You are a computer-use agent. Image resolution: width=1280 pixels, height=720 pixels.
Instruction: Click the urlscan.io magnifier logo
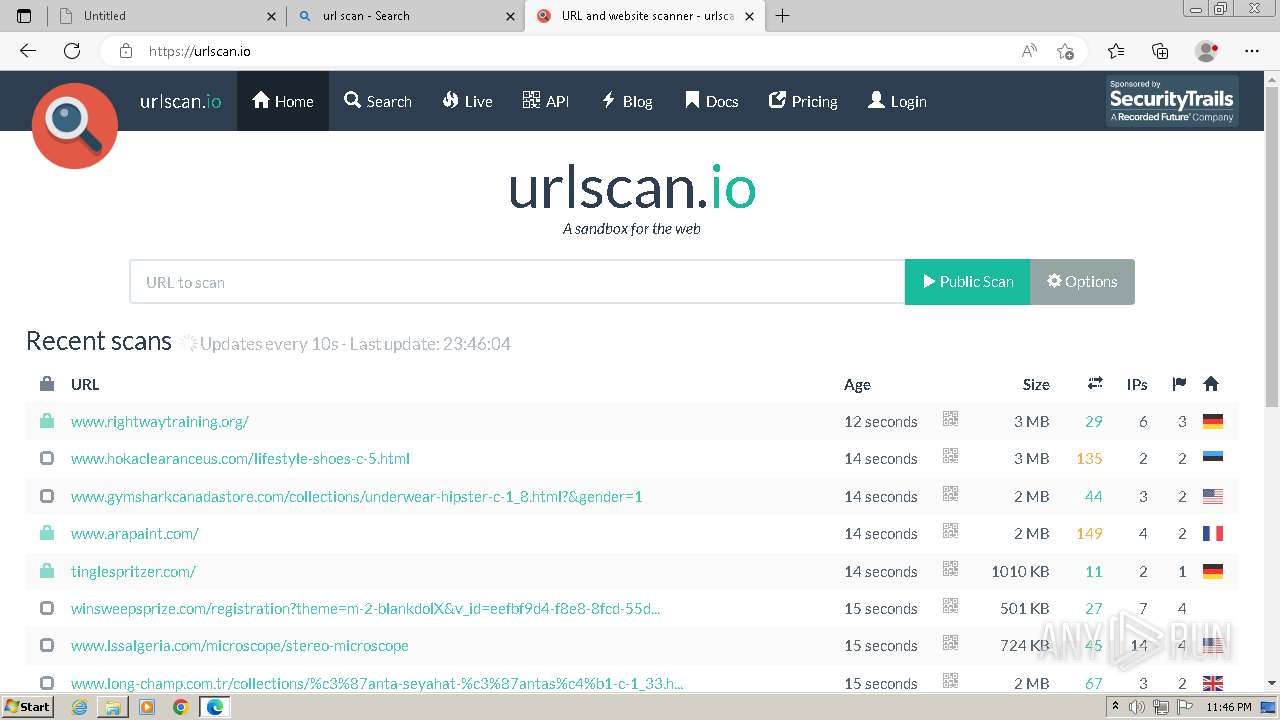(x=75, y=125)
